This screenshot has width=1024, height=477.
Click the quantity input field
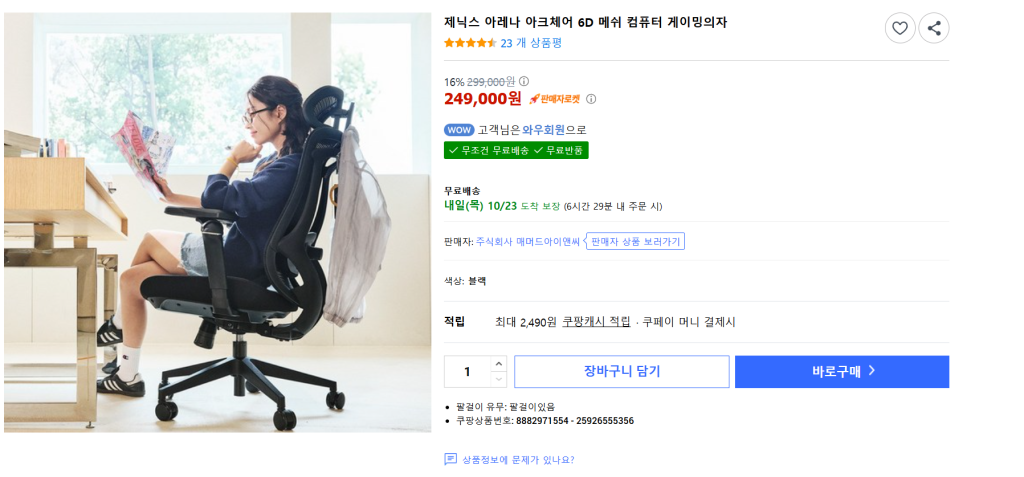click(468, 372)
